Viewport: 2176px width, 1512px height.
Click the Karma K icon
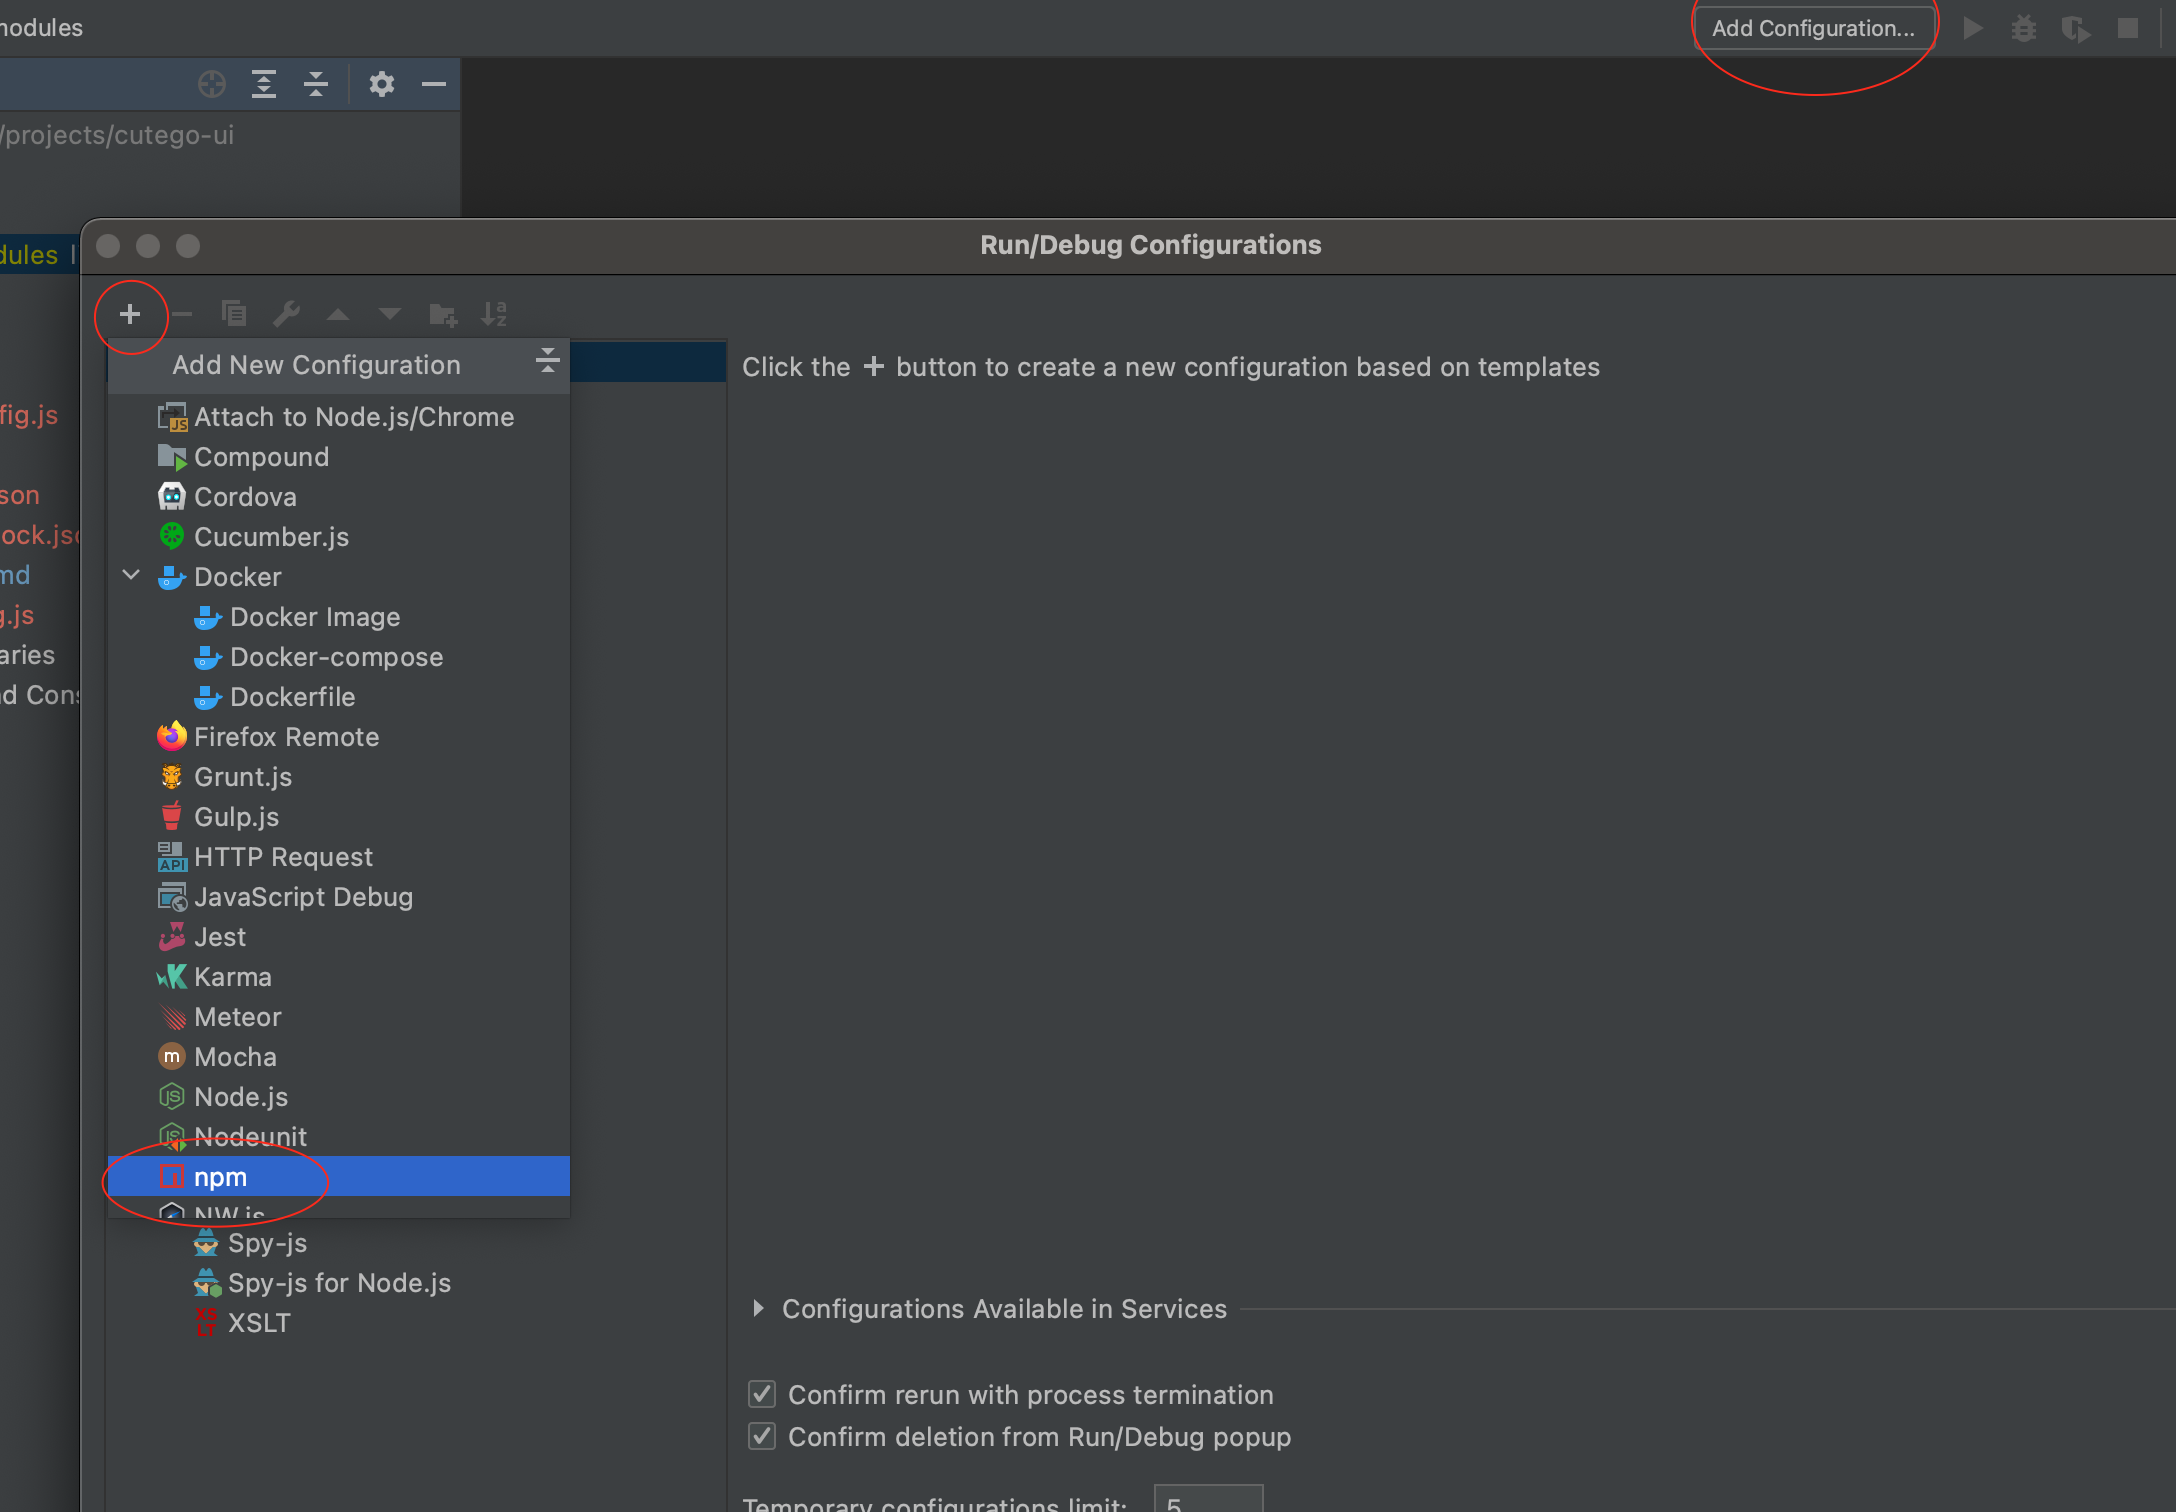pyautogui.click(x=172, y=977)
